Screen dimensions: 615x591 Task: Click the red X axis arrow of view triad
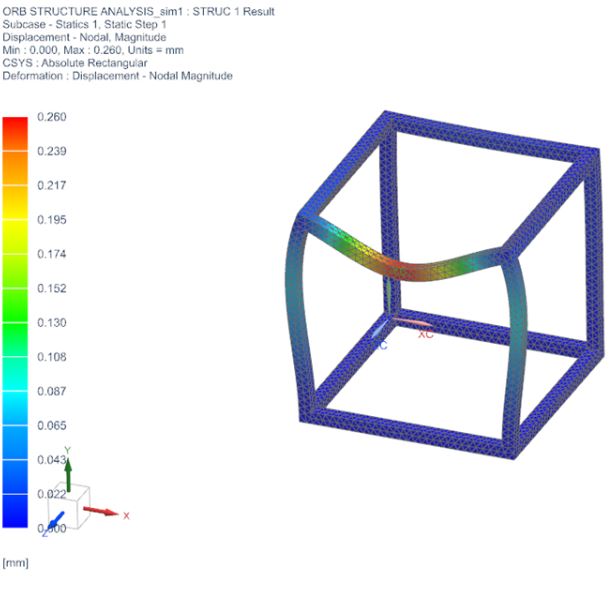pyautogui.click(x=100, y=511)
